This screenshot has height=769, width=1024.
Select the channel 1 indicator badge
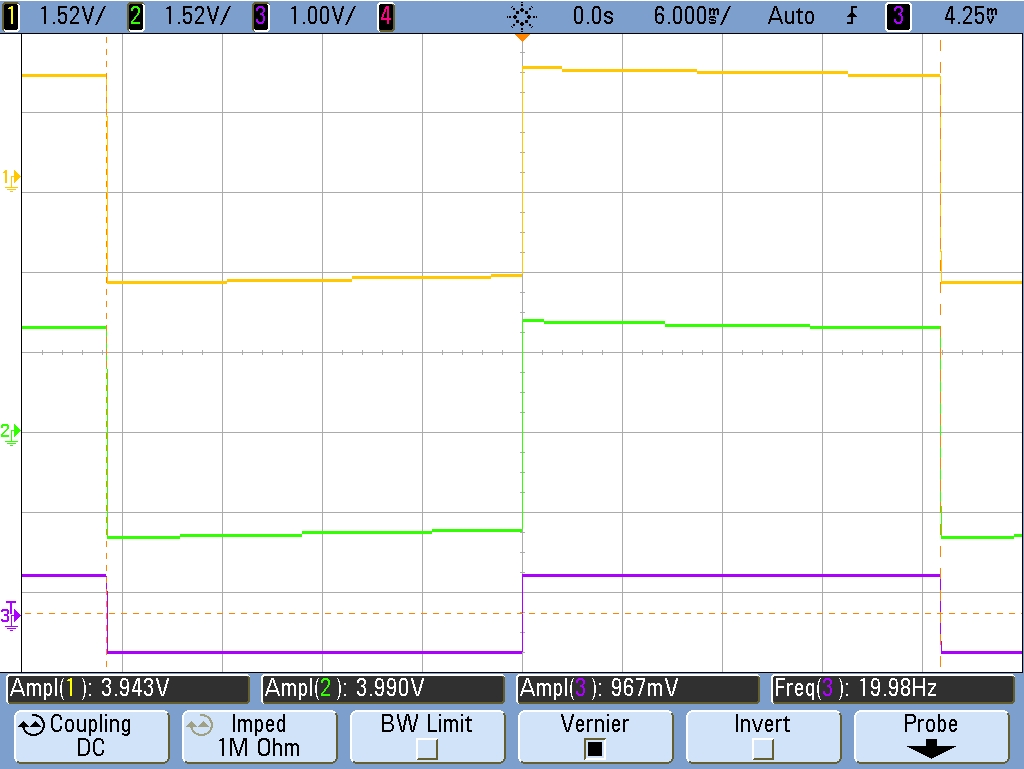[x=10, y=16]
